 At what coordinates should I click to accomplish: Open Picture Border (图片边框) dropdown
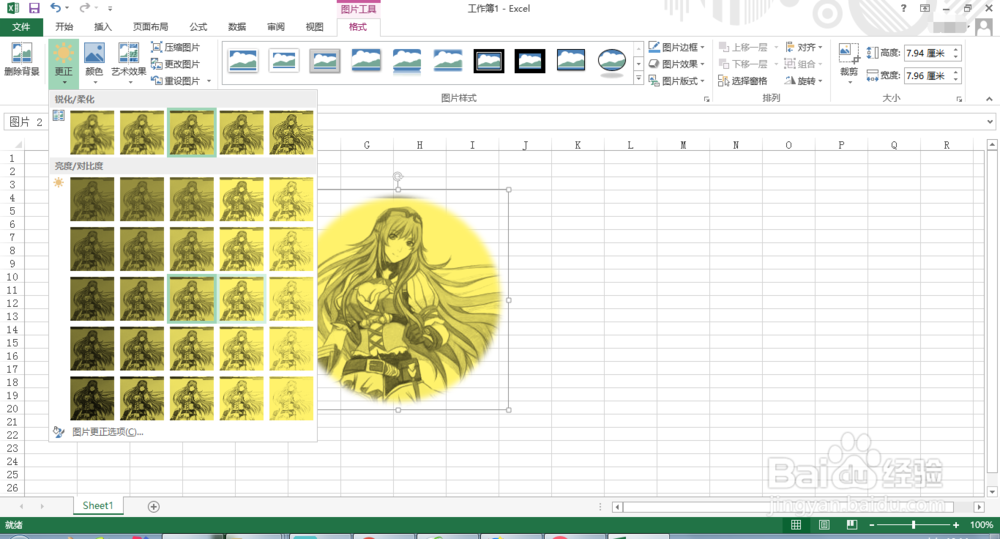click(677, 47)
